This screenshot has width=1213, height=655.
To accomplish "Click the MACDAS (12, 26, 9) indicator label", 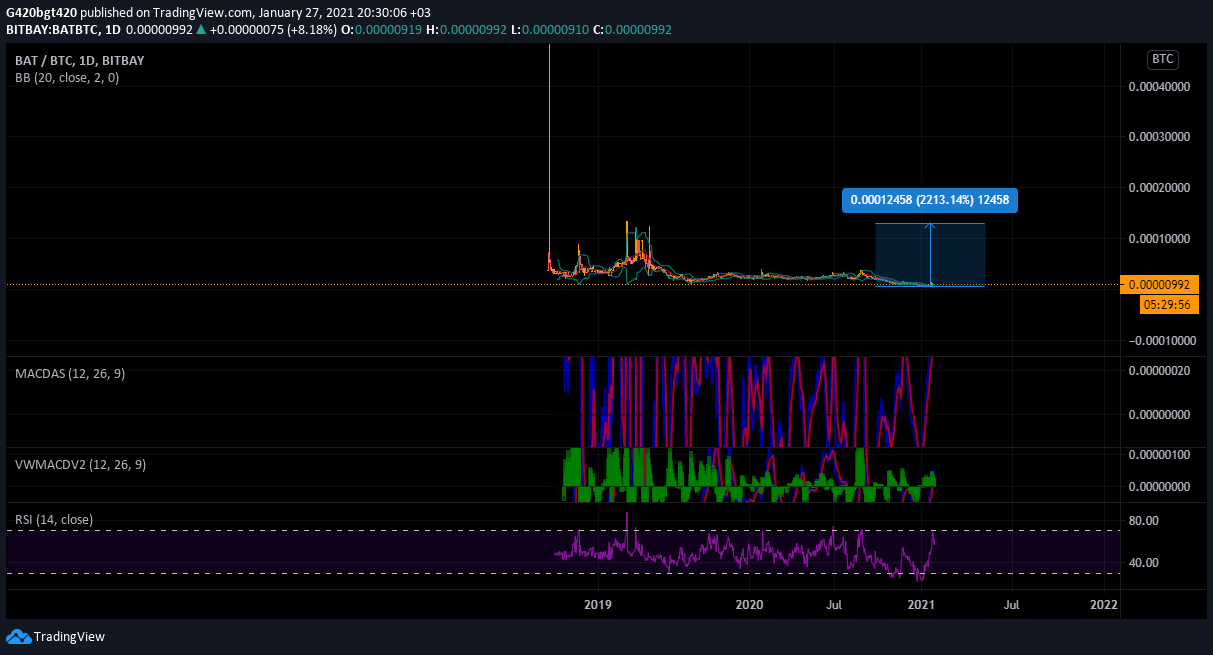I will tap(70, 373).
